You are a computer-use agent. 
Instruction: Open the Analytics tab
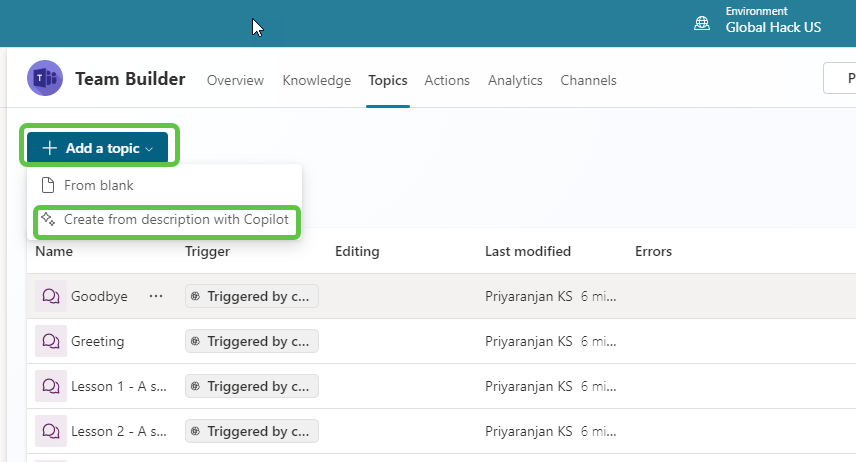(515, 80)
